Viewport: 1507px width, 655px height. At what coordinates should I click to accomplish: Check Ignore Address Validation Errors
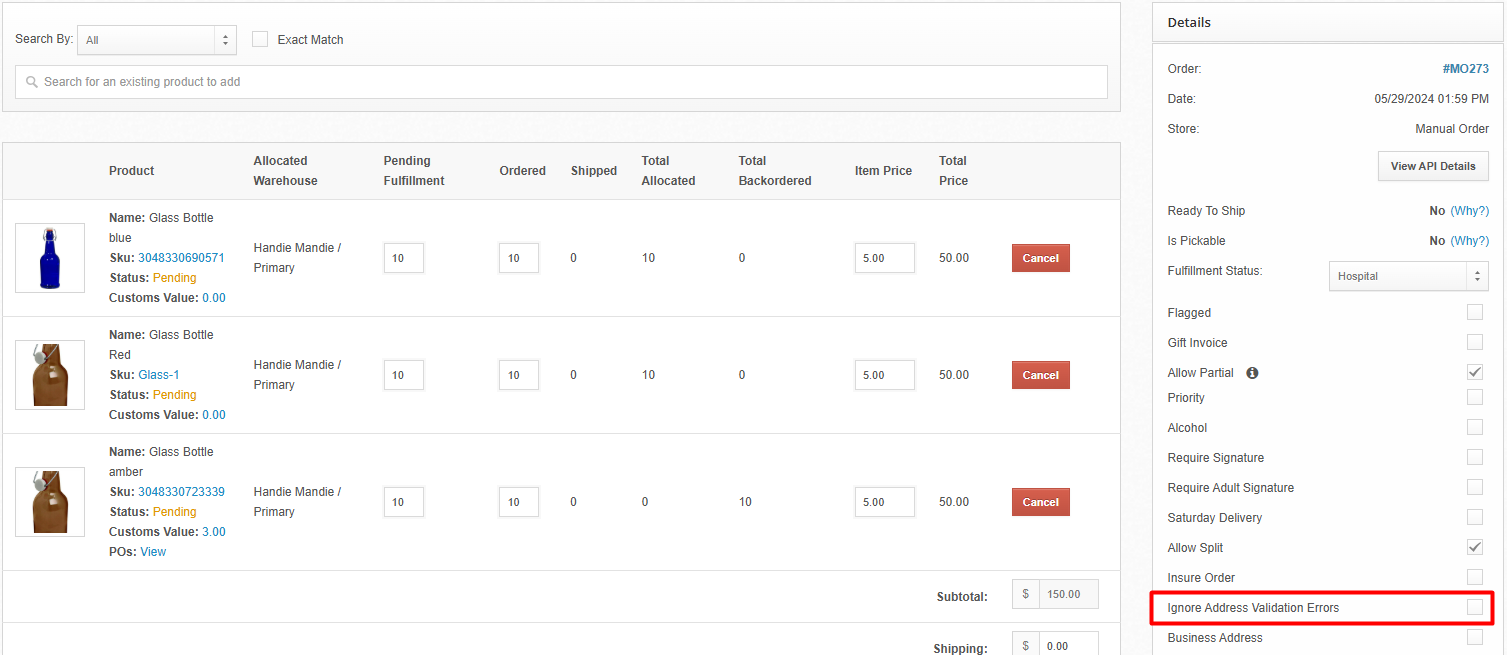(x=1474, y=607)
